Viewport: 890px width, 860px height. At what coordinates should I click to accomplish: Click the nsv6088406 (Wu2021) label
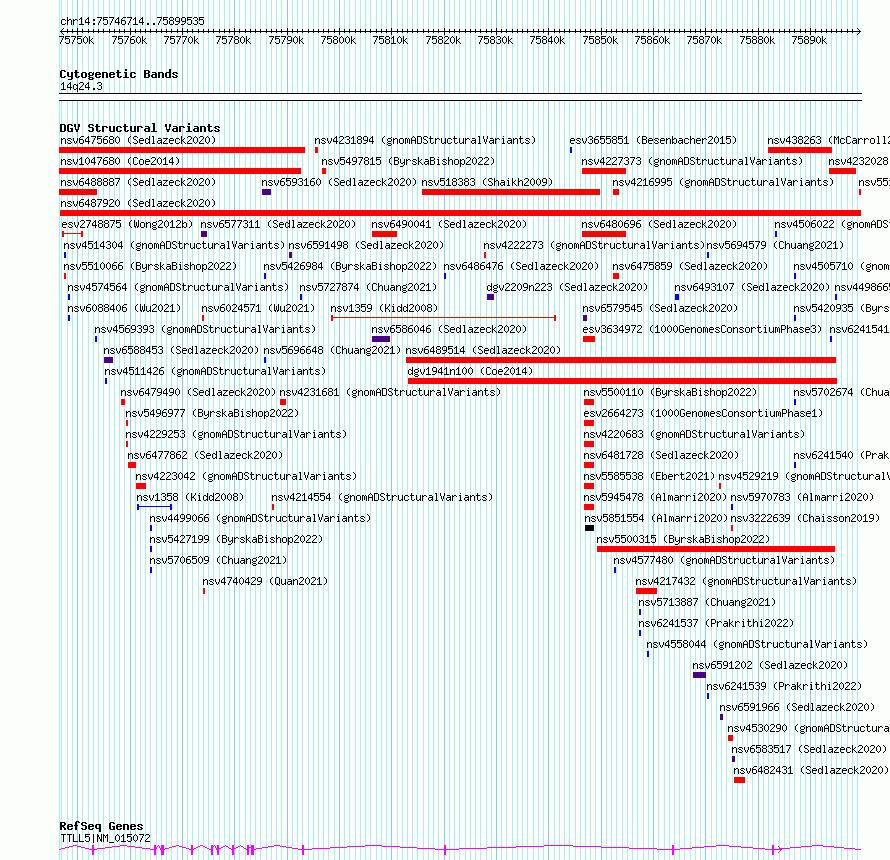pyautogui.click(x=124, y=308)
